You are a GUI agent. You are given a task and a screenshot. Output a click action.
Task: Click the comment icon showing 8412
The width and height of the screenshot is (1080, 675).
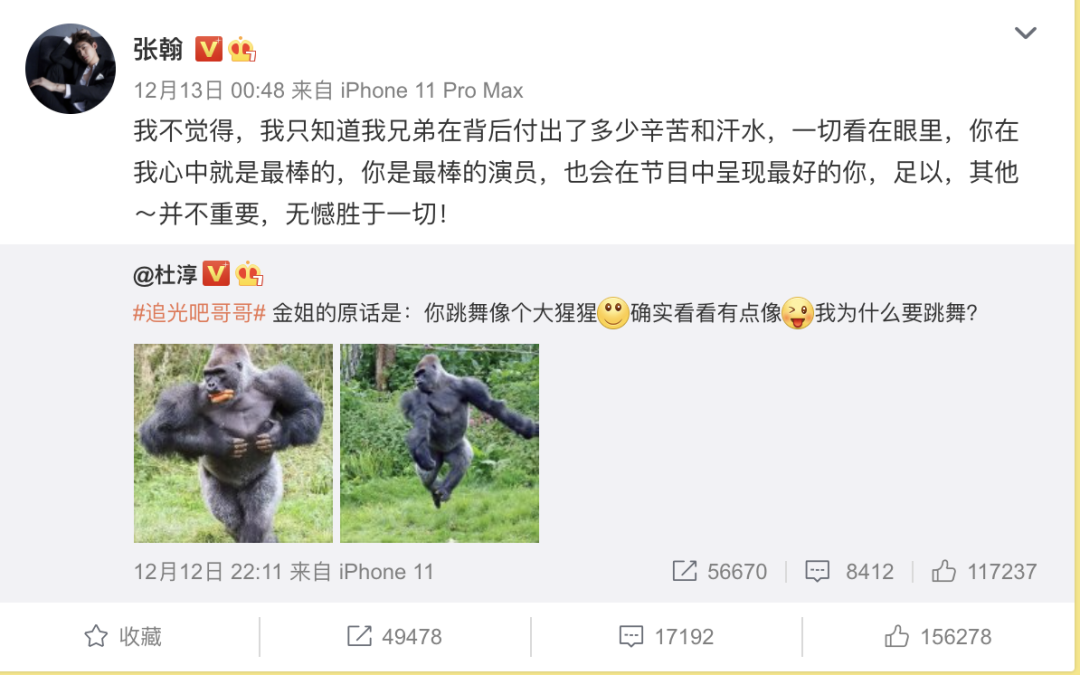[x=818, y=571]
